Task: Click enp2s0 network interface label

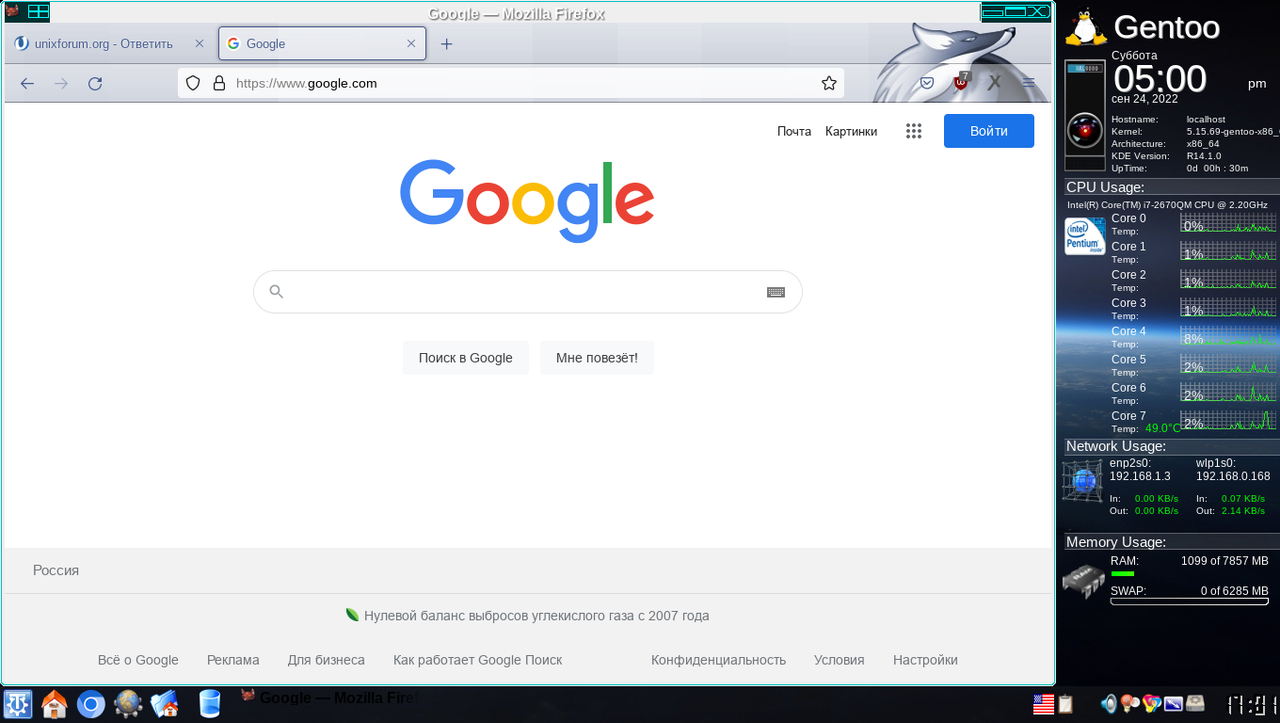Action: coord(1131,463)
